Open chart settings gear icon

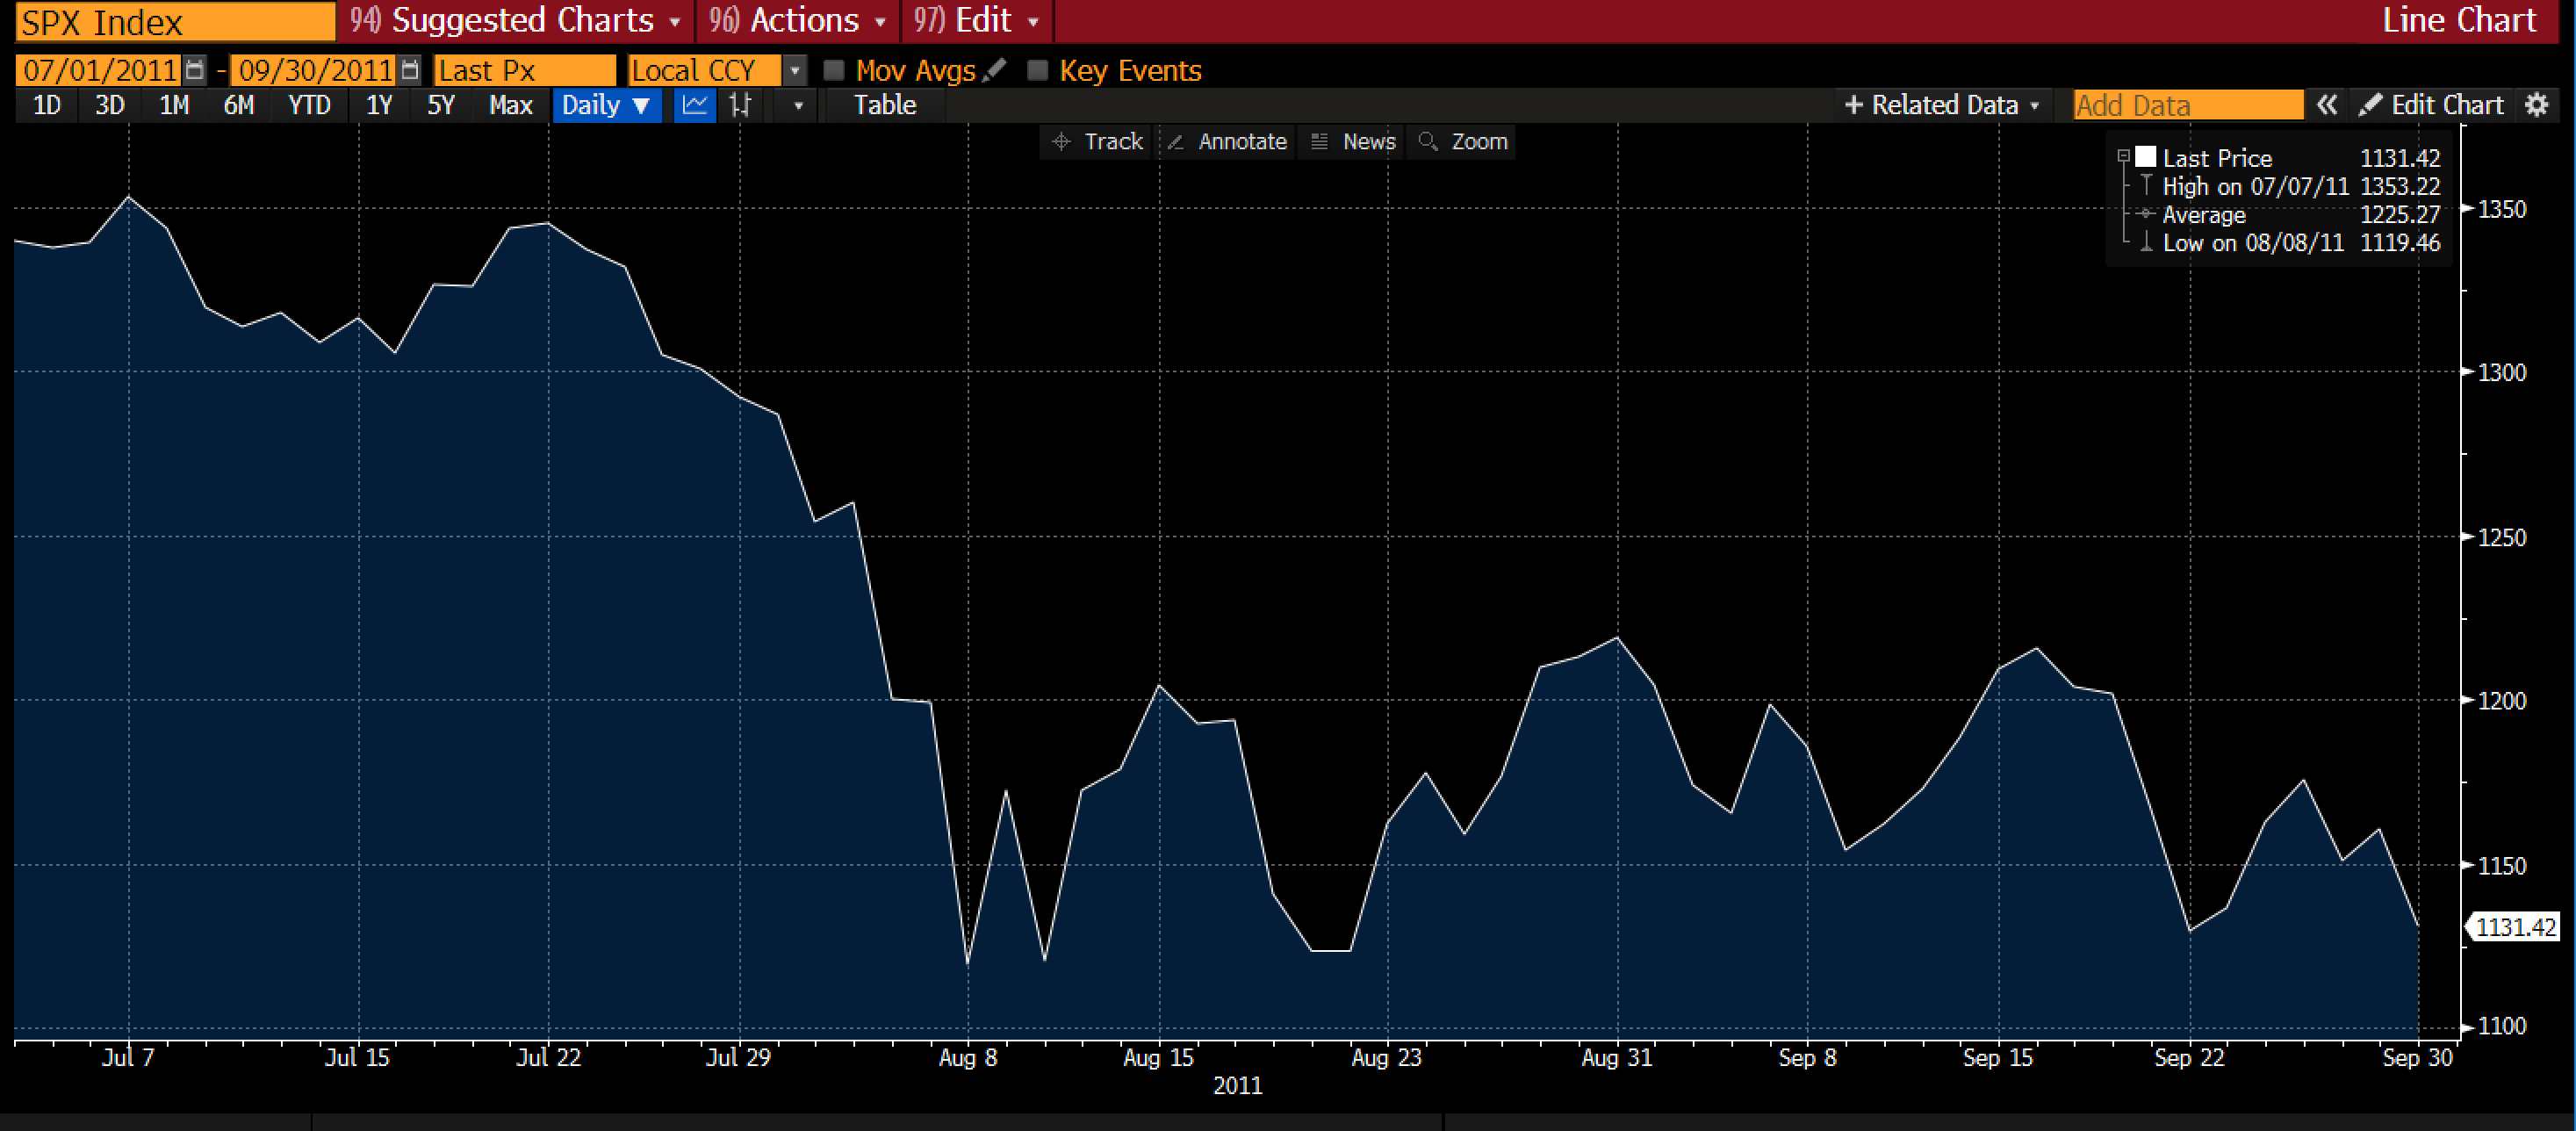click(2537, 105)
